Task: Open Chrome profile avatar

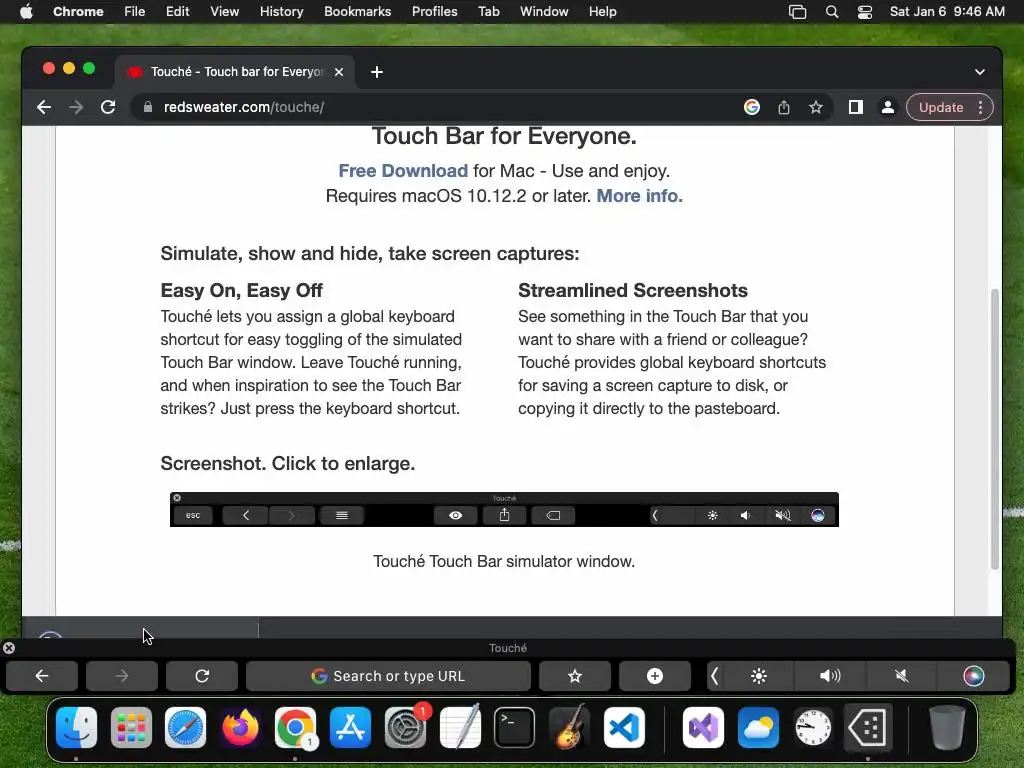Action: (x=888, y=107)
